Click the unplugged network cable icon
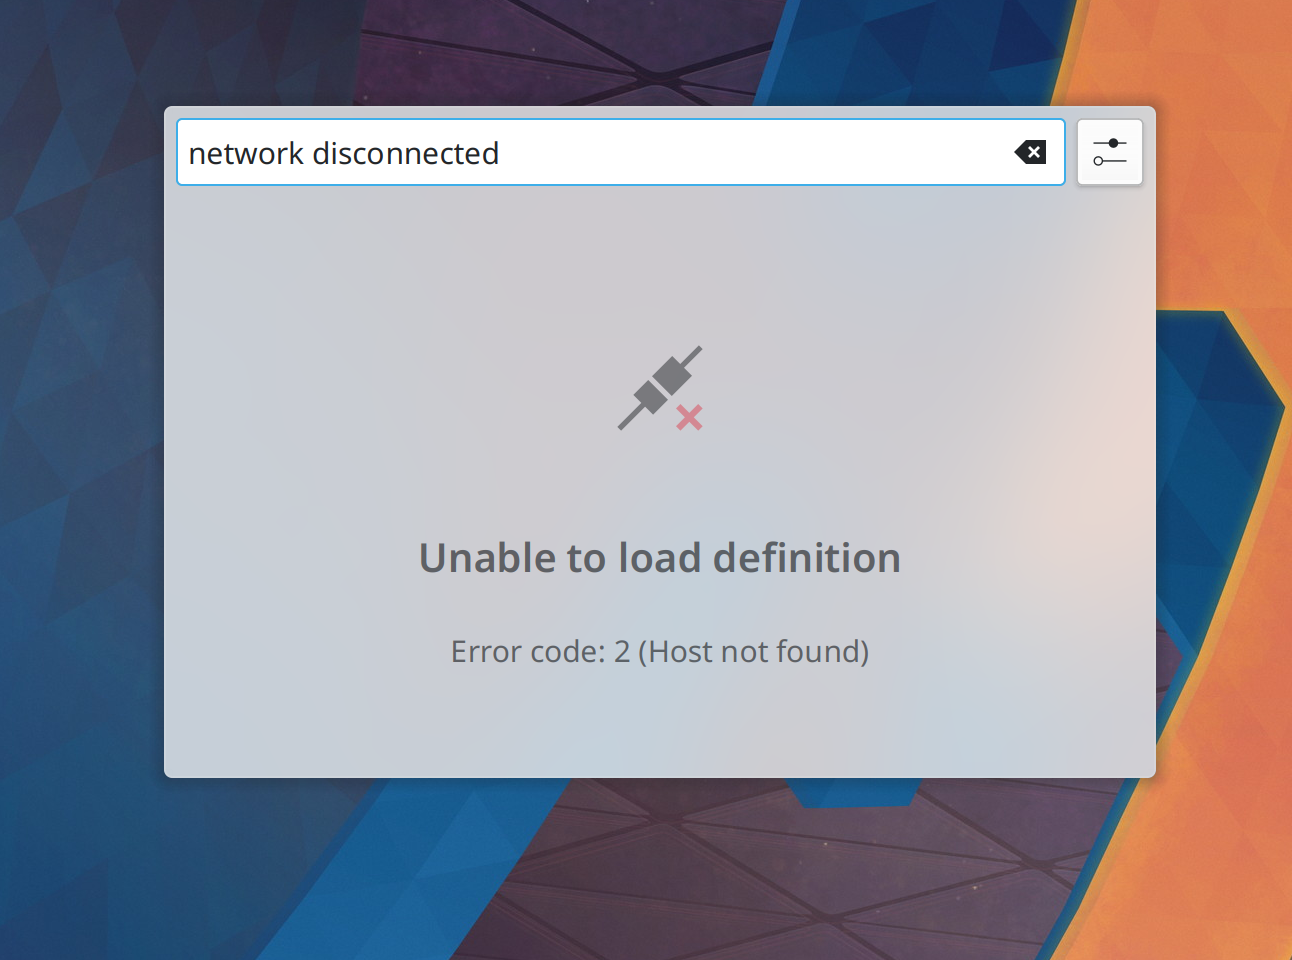The height and width of the screenshot is (960, 1292). pyautogui.click(x=660, y=388)
